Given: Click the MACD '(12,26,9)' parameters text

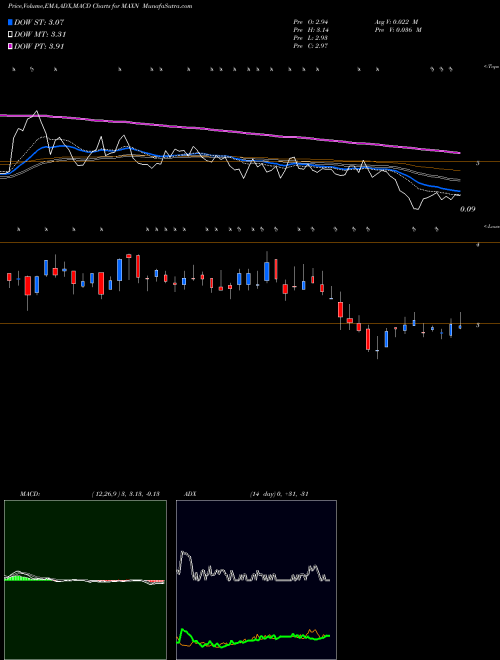Looking at the screenshot, I should point(106,494).
